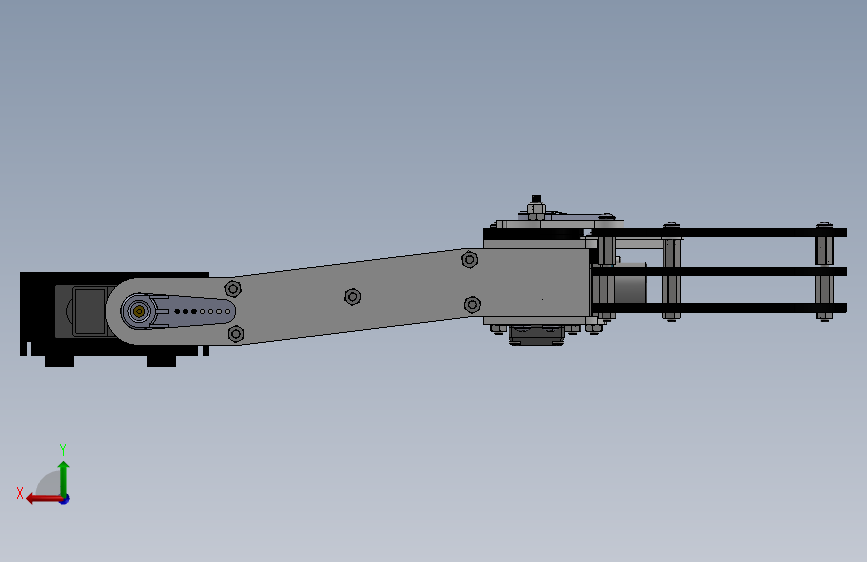Select the bolt on top of the gearbox

pos(536,208)
